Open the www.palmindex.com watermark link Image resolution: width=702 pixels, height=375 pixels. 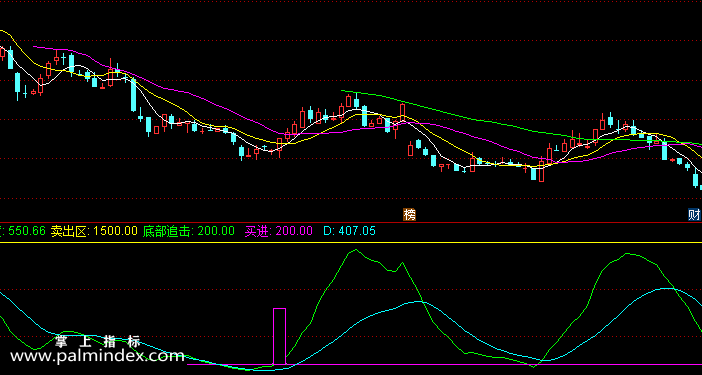pos(97,356)
